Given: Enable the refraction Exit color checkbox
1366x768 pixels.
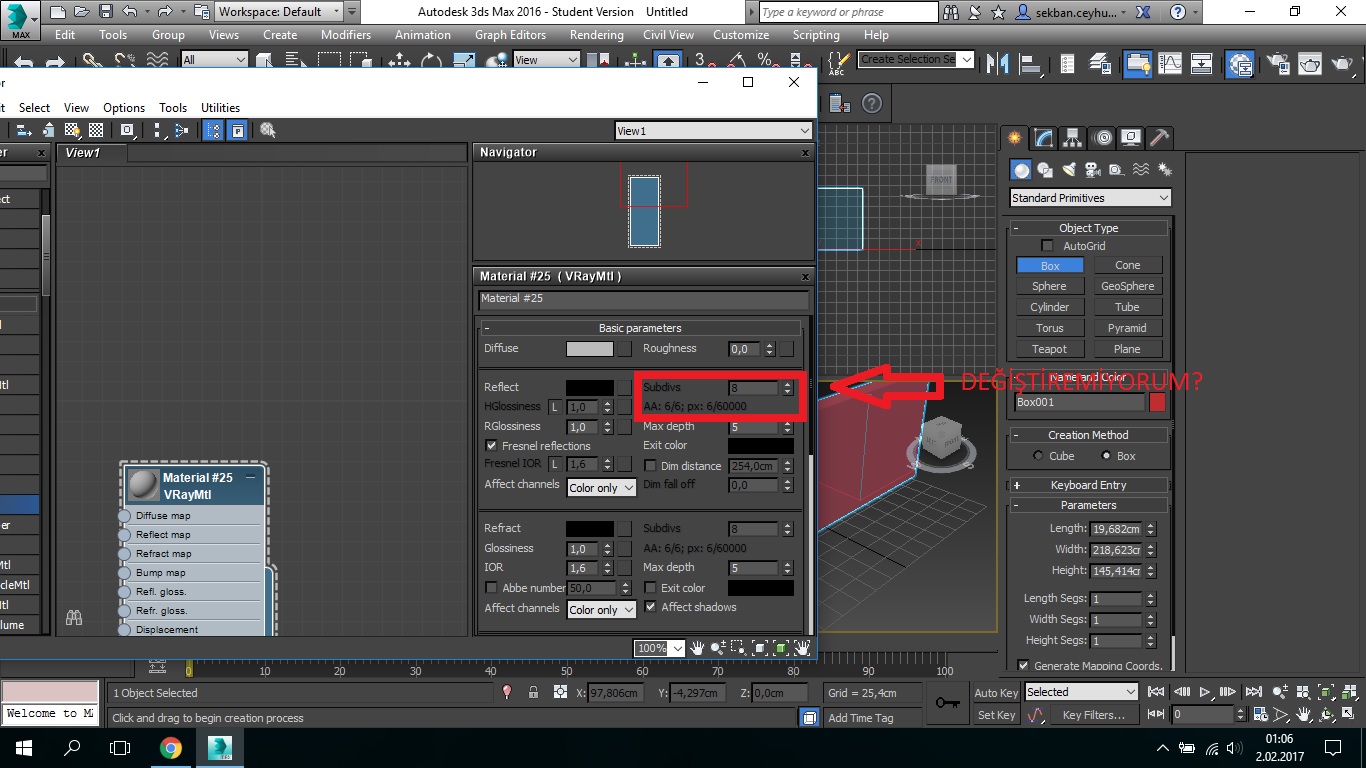Looking at the screenshot, I should 650,588.
